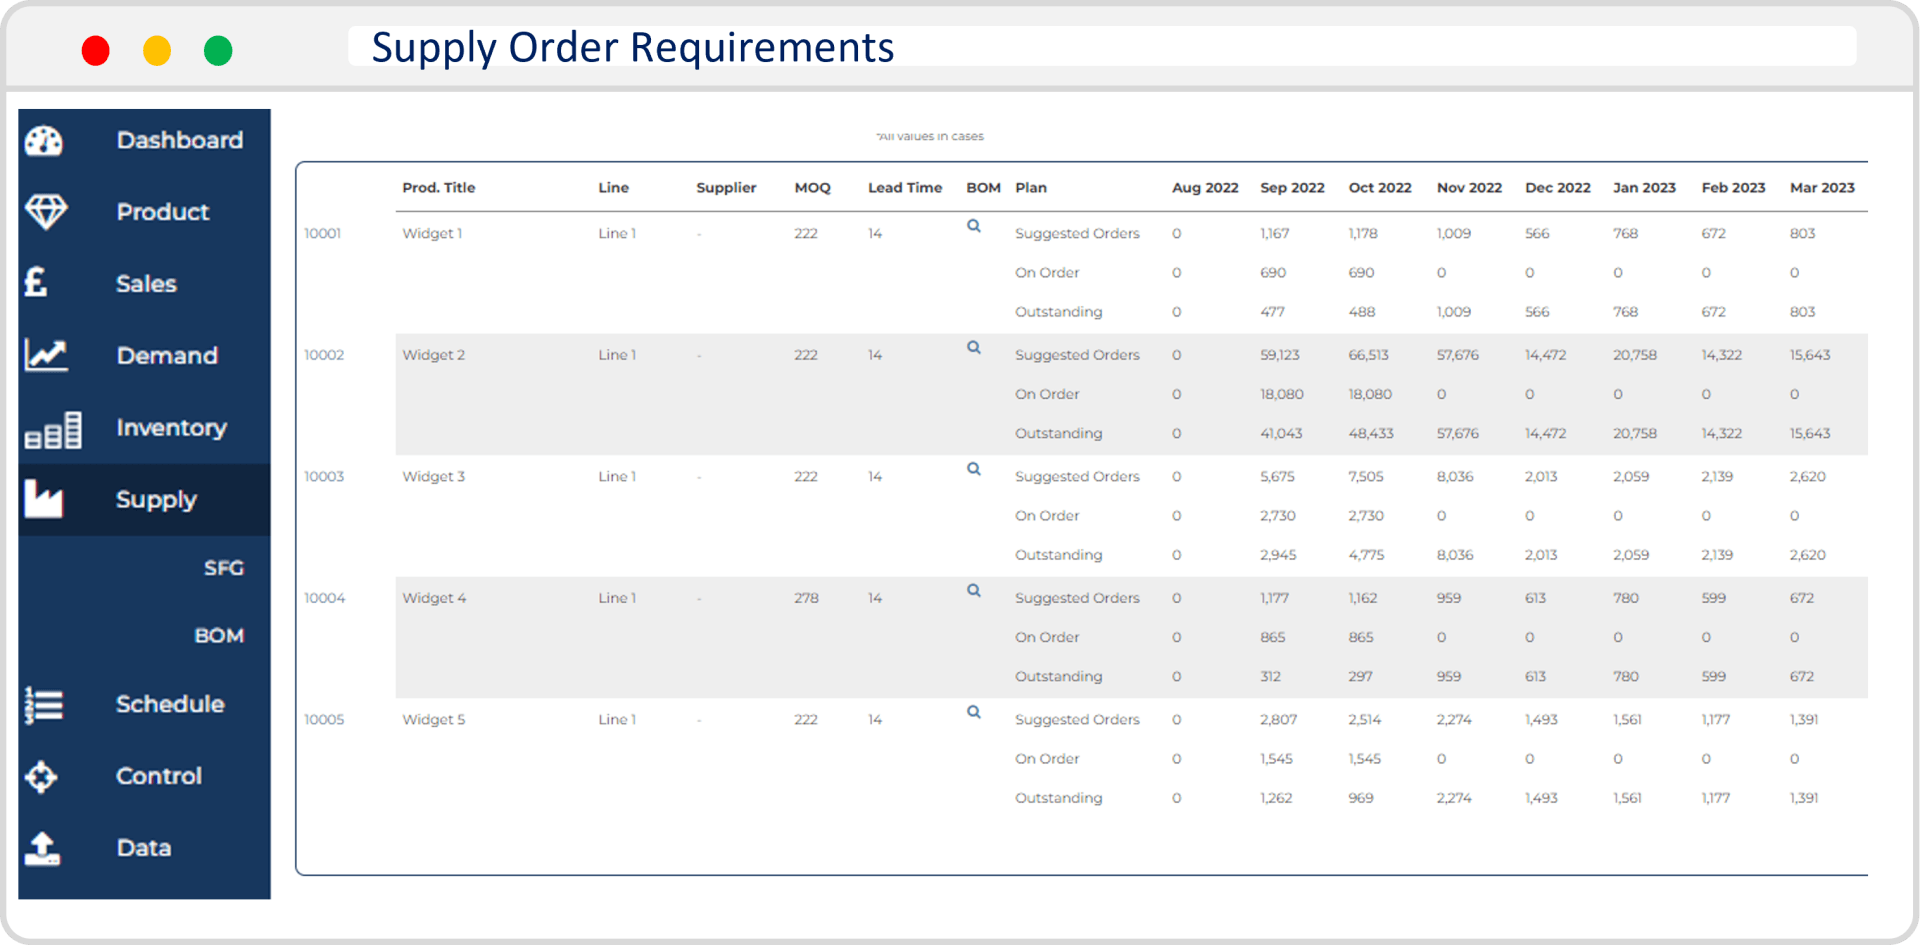The image size is (1920, 945).
Task: Click the Dashboard gauge icon in sidebar
Action: 44,141
